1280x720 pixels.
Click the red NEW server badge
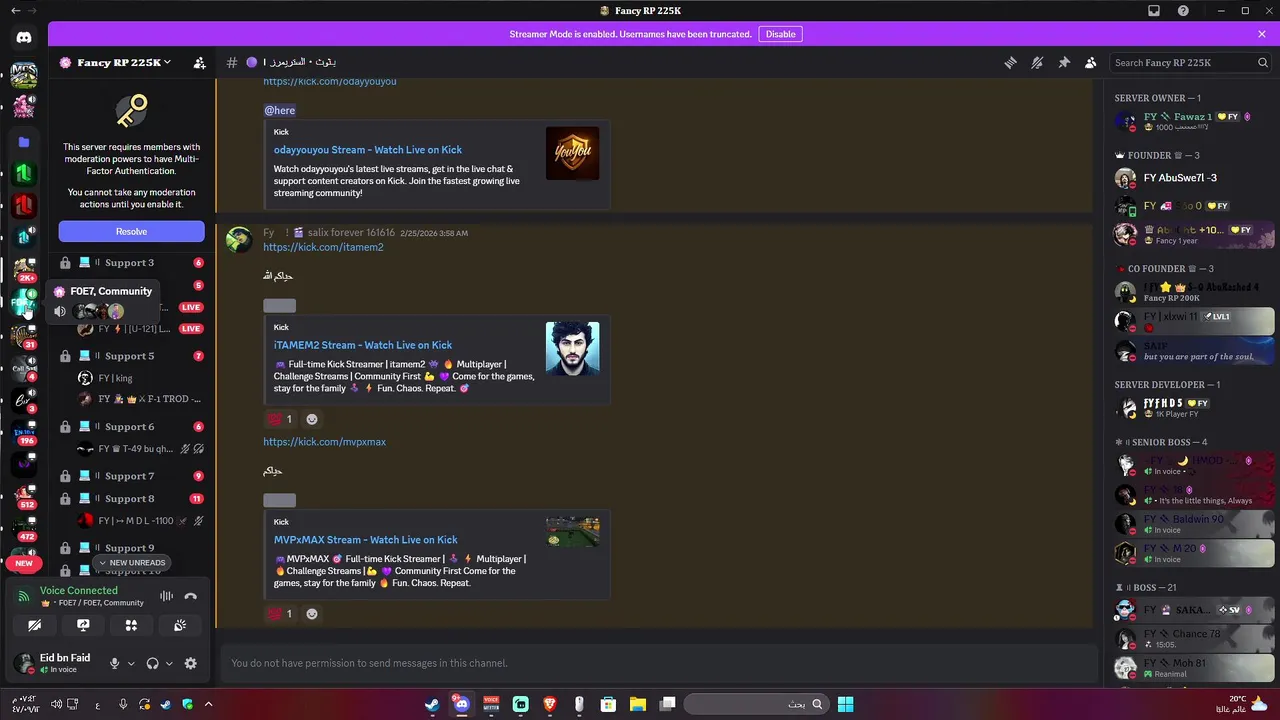[x=24, y=563]
